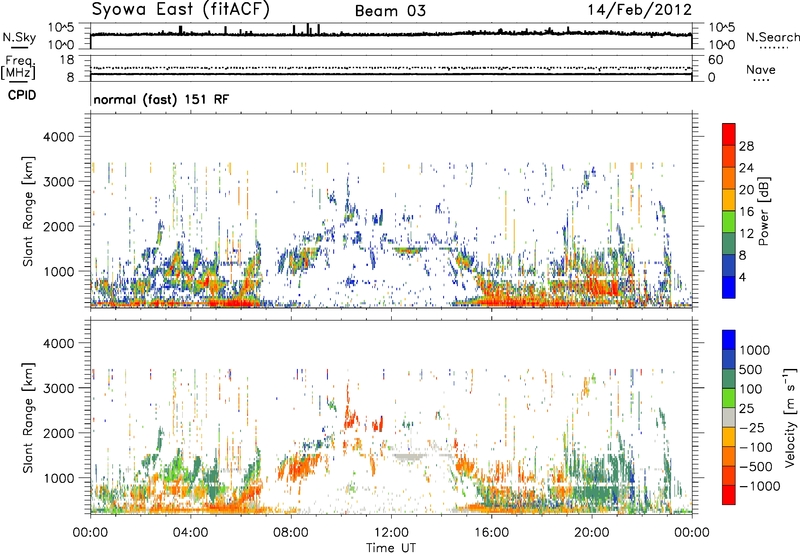Select the 'Beam 03' heading
The height and width of the screenshot is (554, 800).
[390, 11]
